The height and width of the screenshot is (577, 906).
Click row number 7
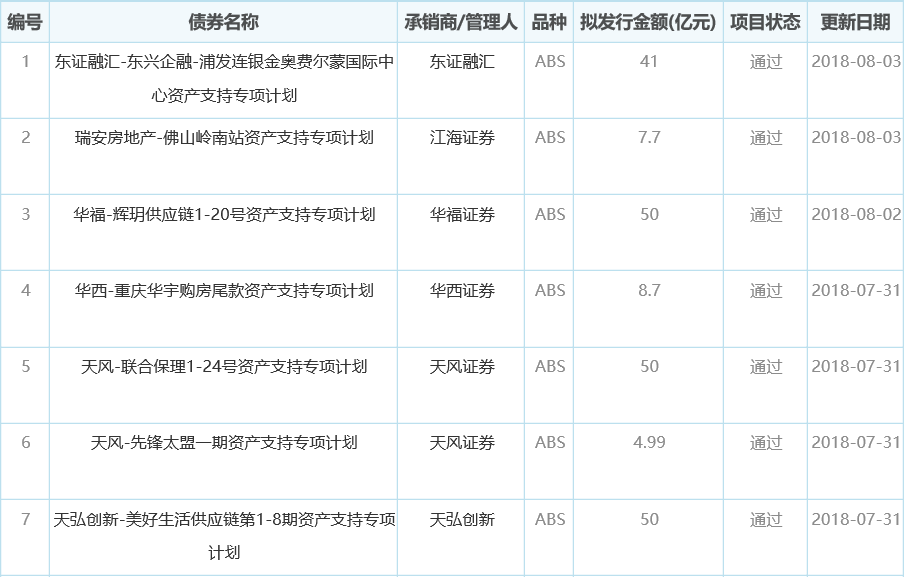click(x=25, y=519)
